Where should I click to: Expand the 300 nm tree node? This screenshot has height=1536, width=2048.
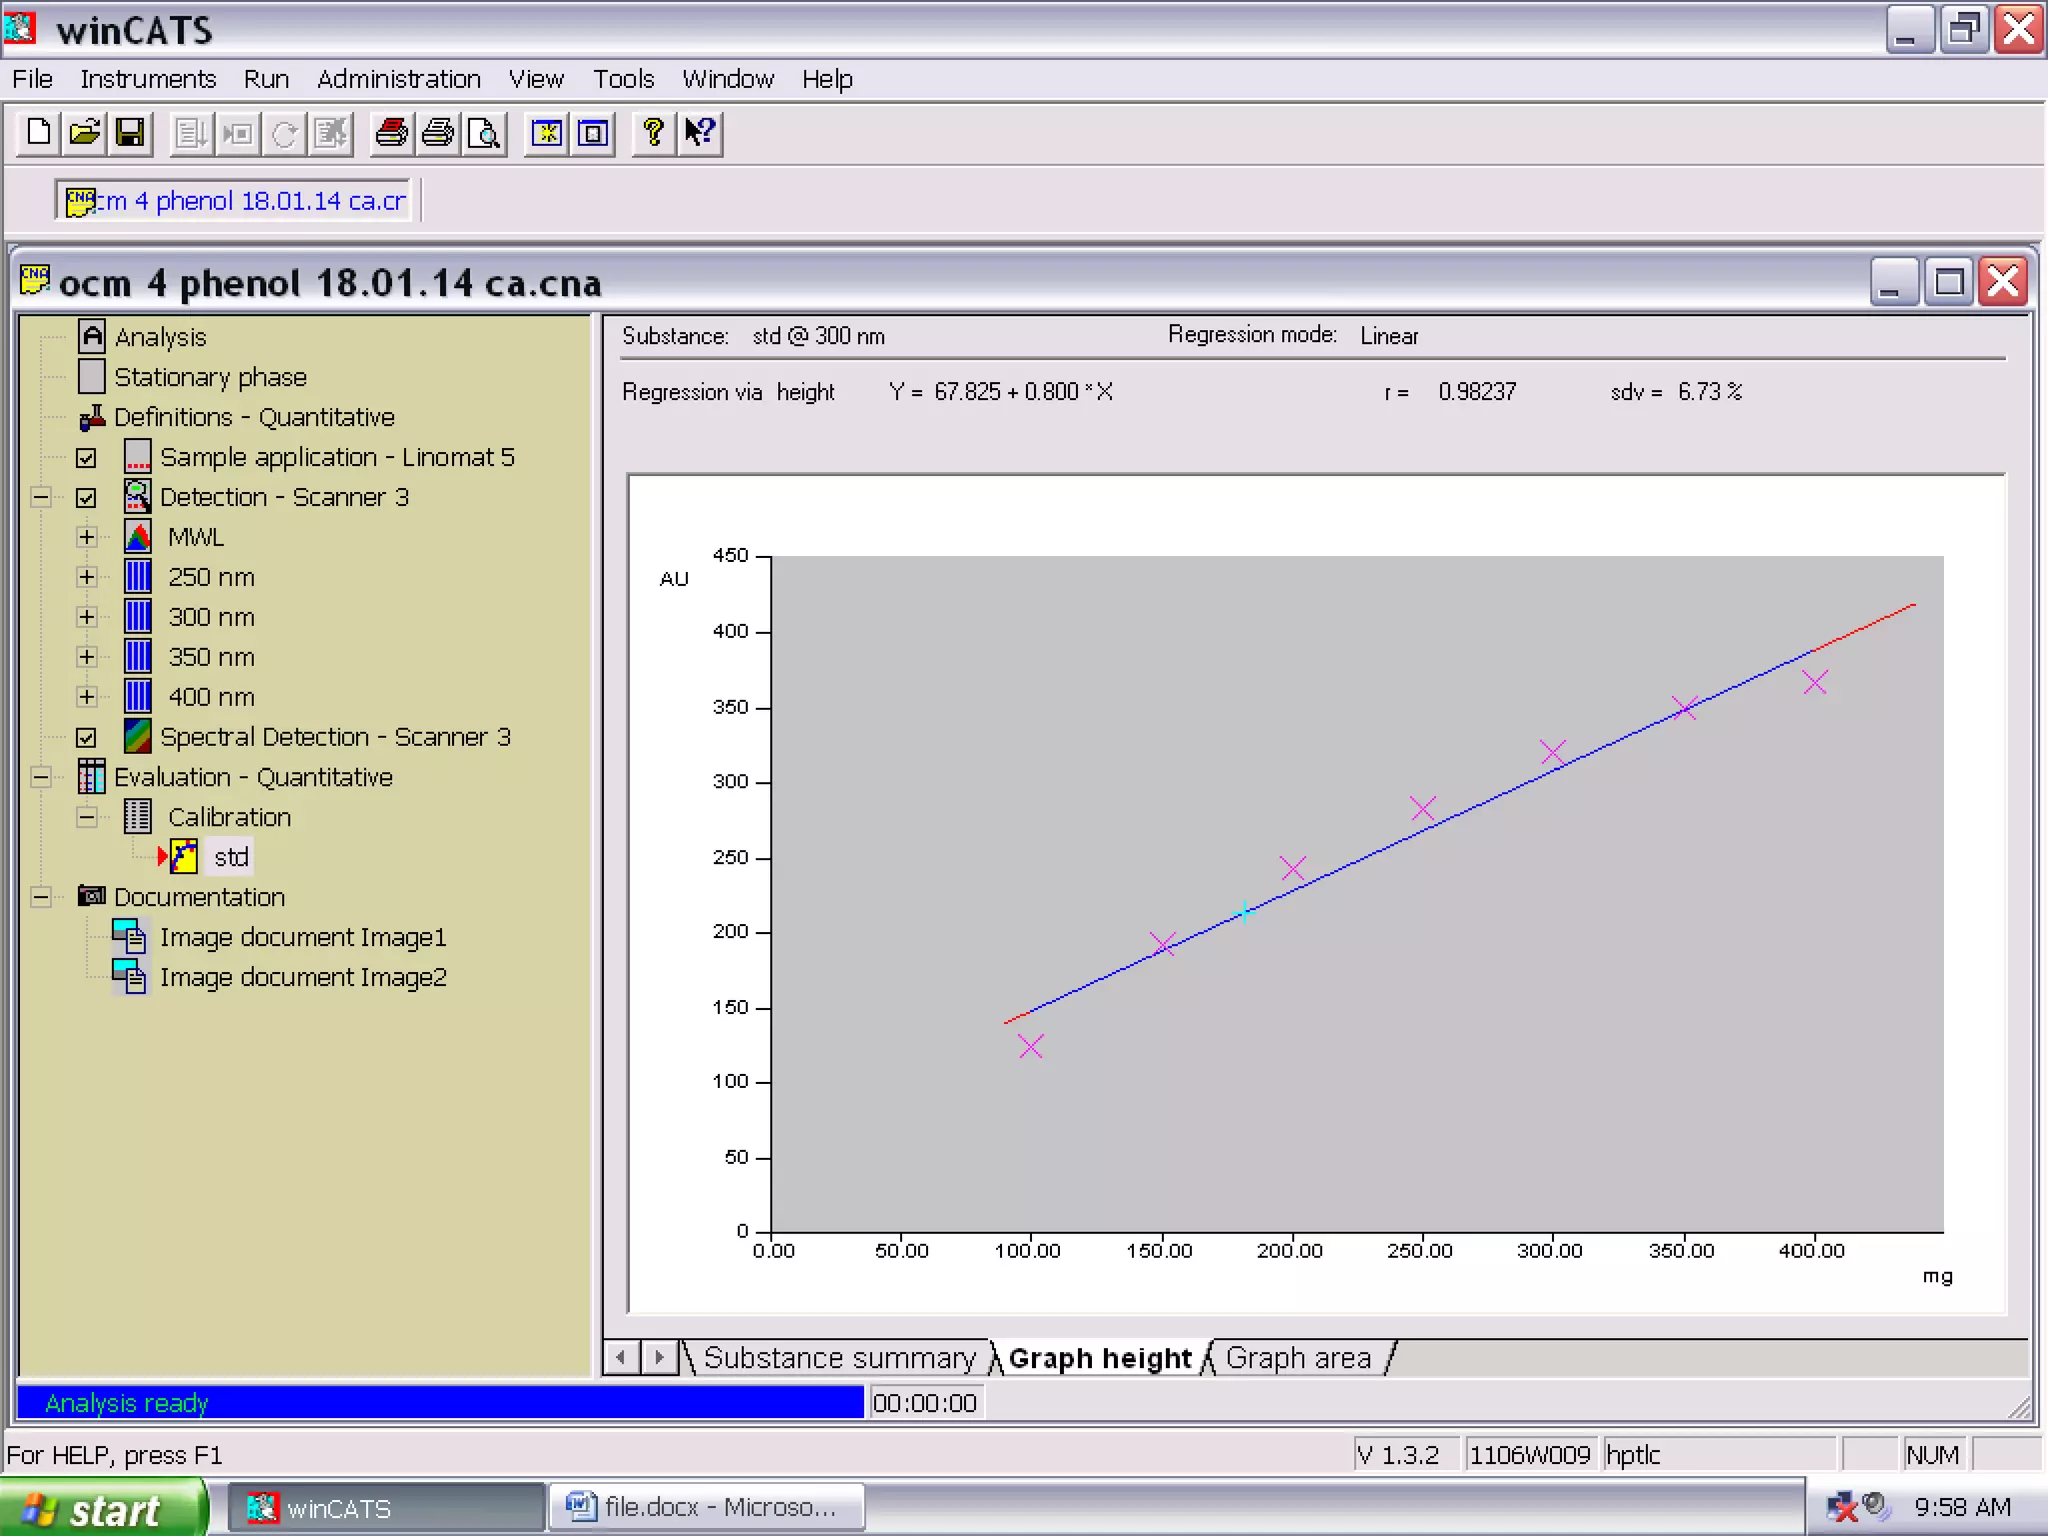(87, 617)
